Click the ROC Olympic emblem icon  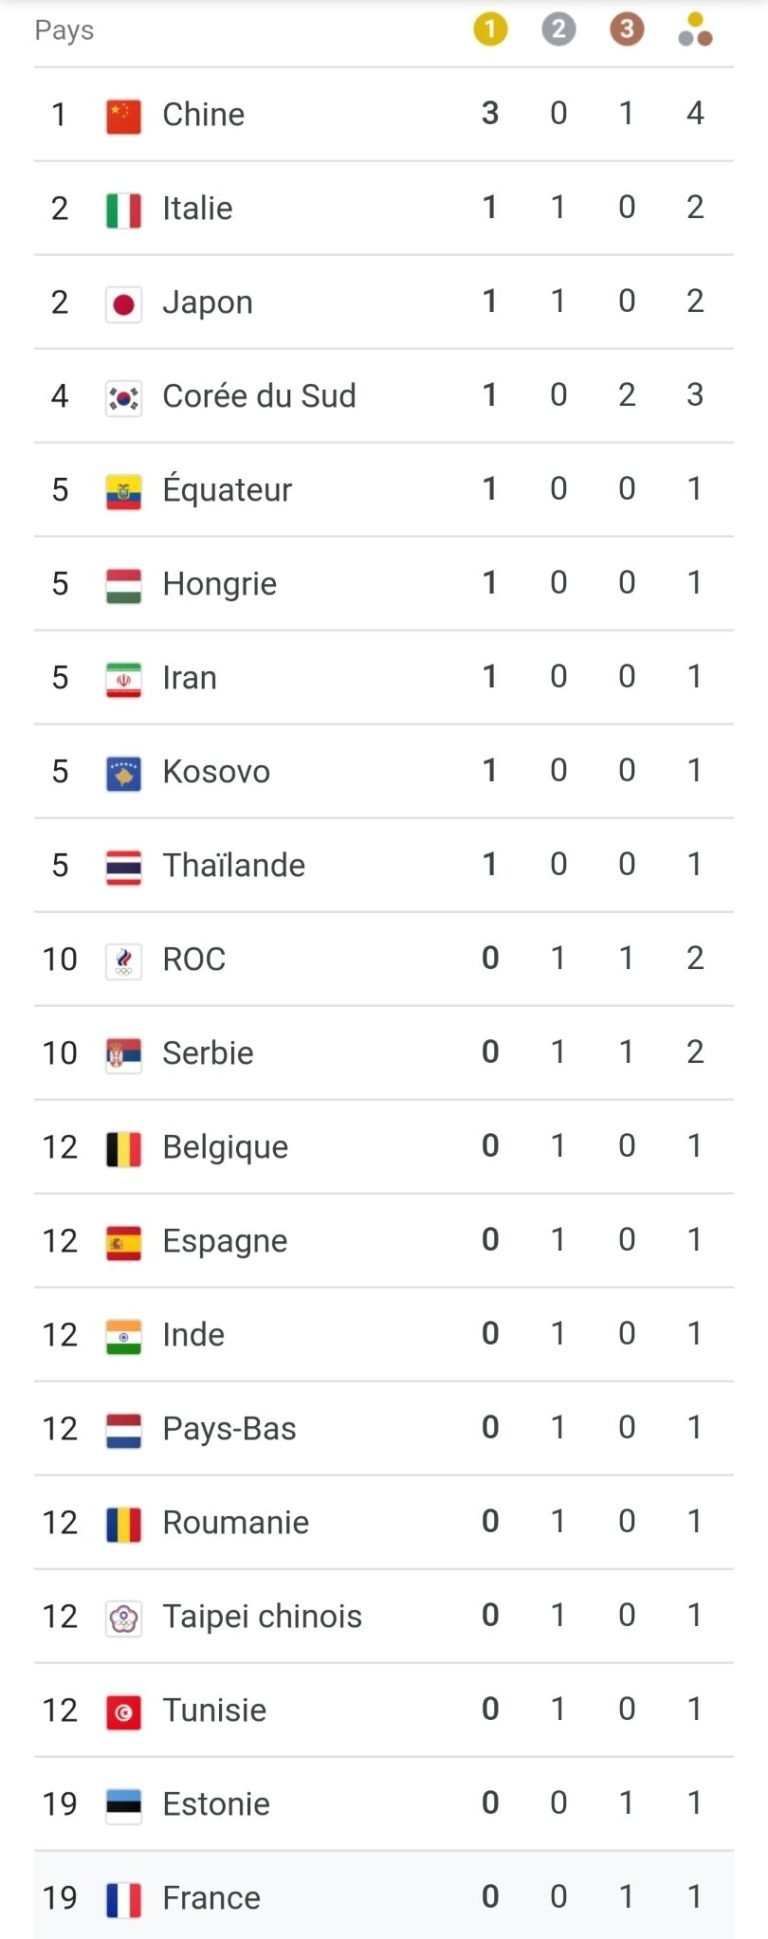click(x=124, y=960)
